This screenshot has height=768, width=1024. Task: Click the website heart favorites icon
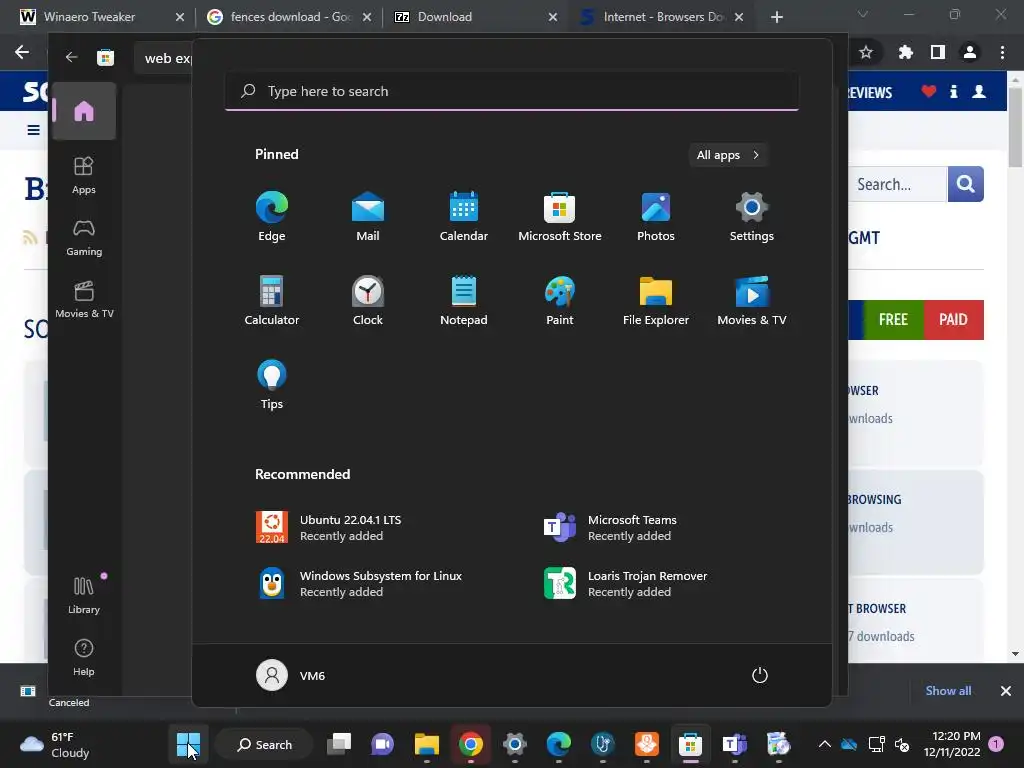(929, 91)
